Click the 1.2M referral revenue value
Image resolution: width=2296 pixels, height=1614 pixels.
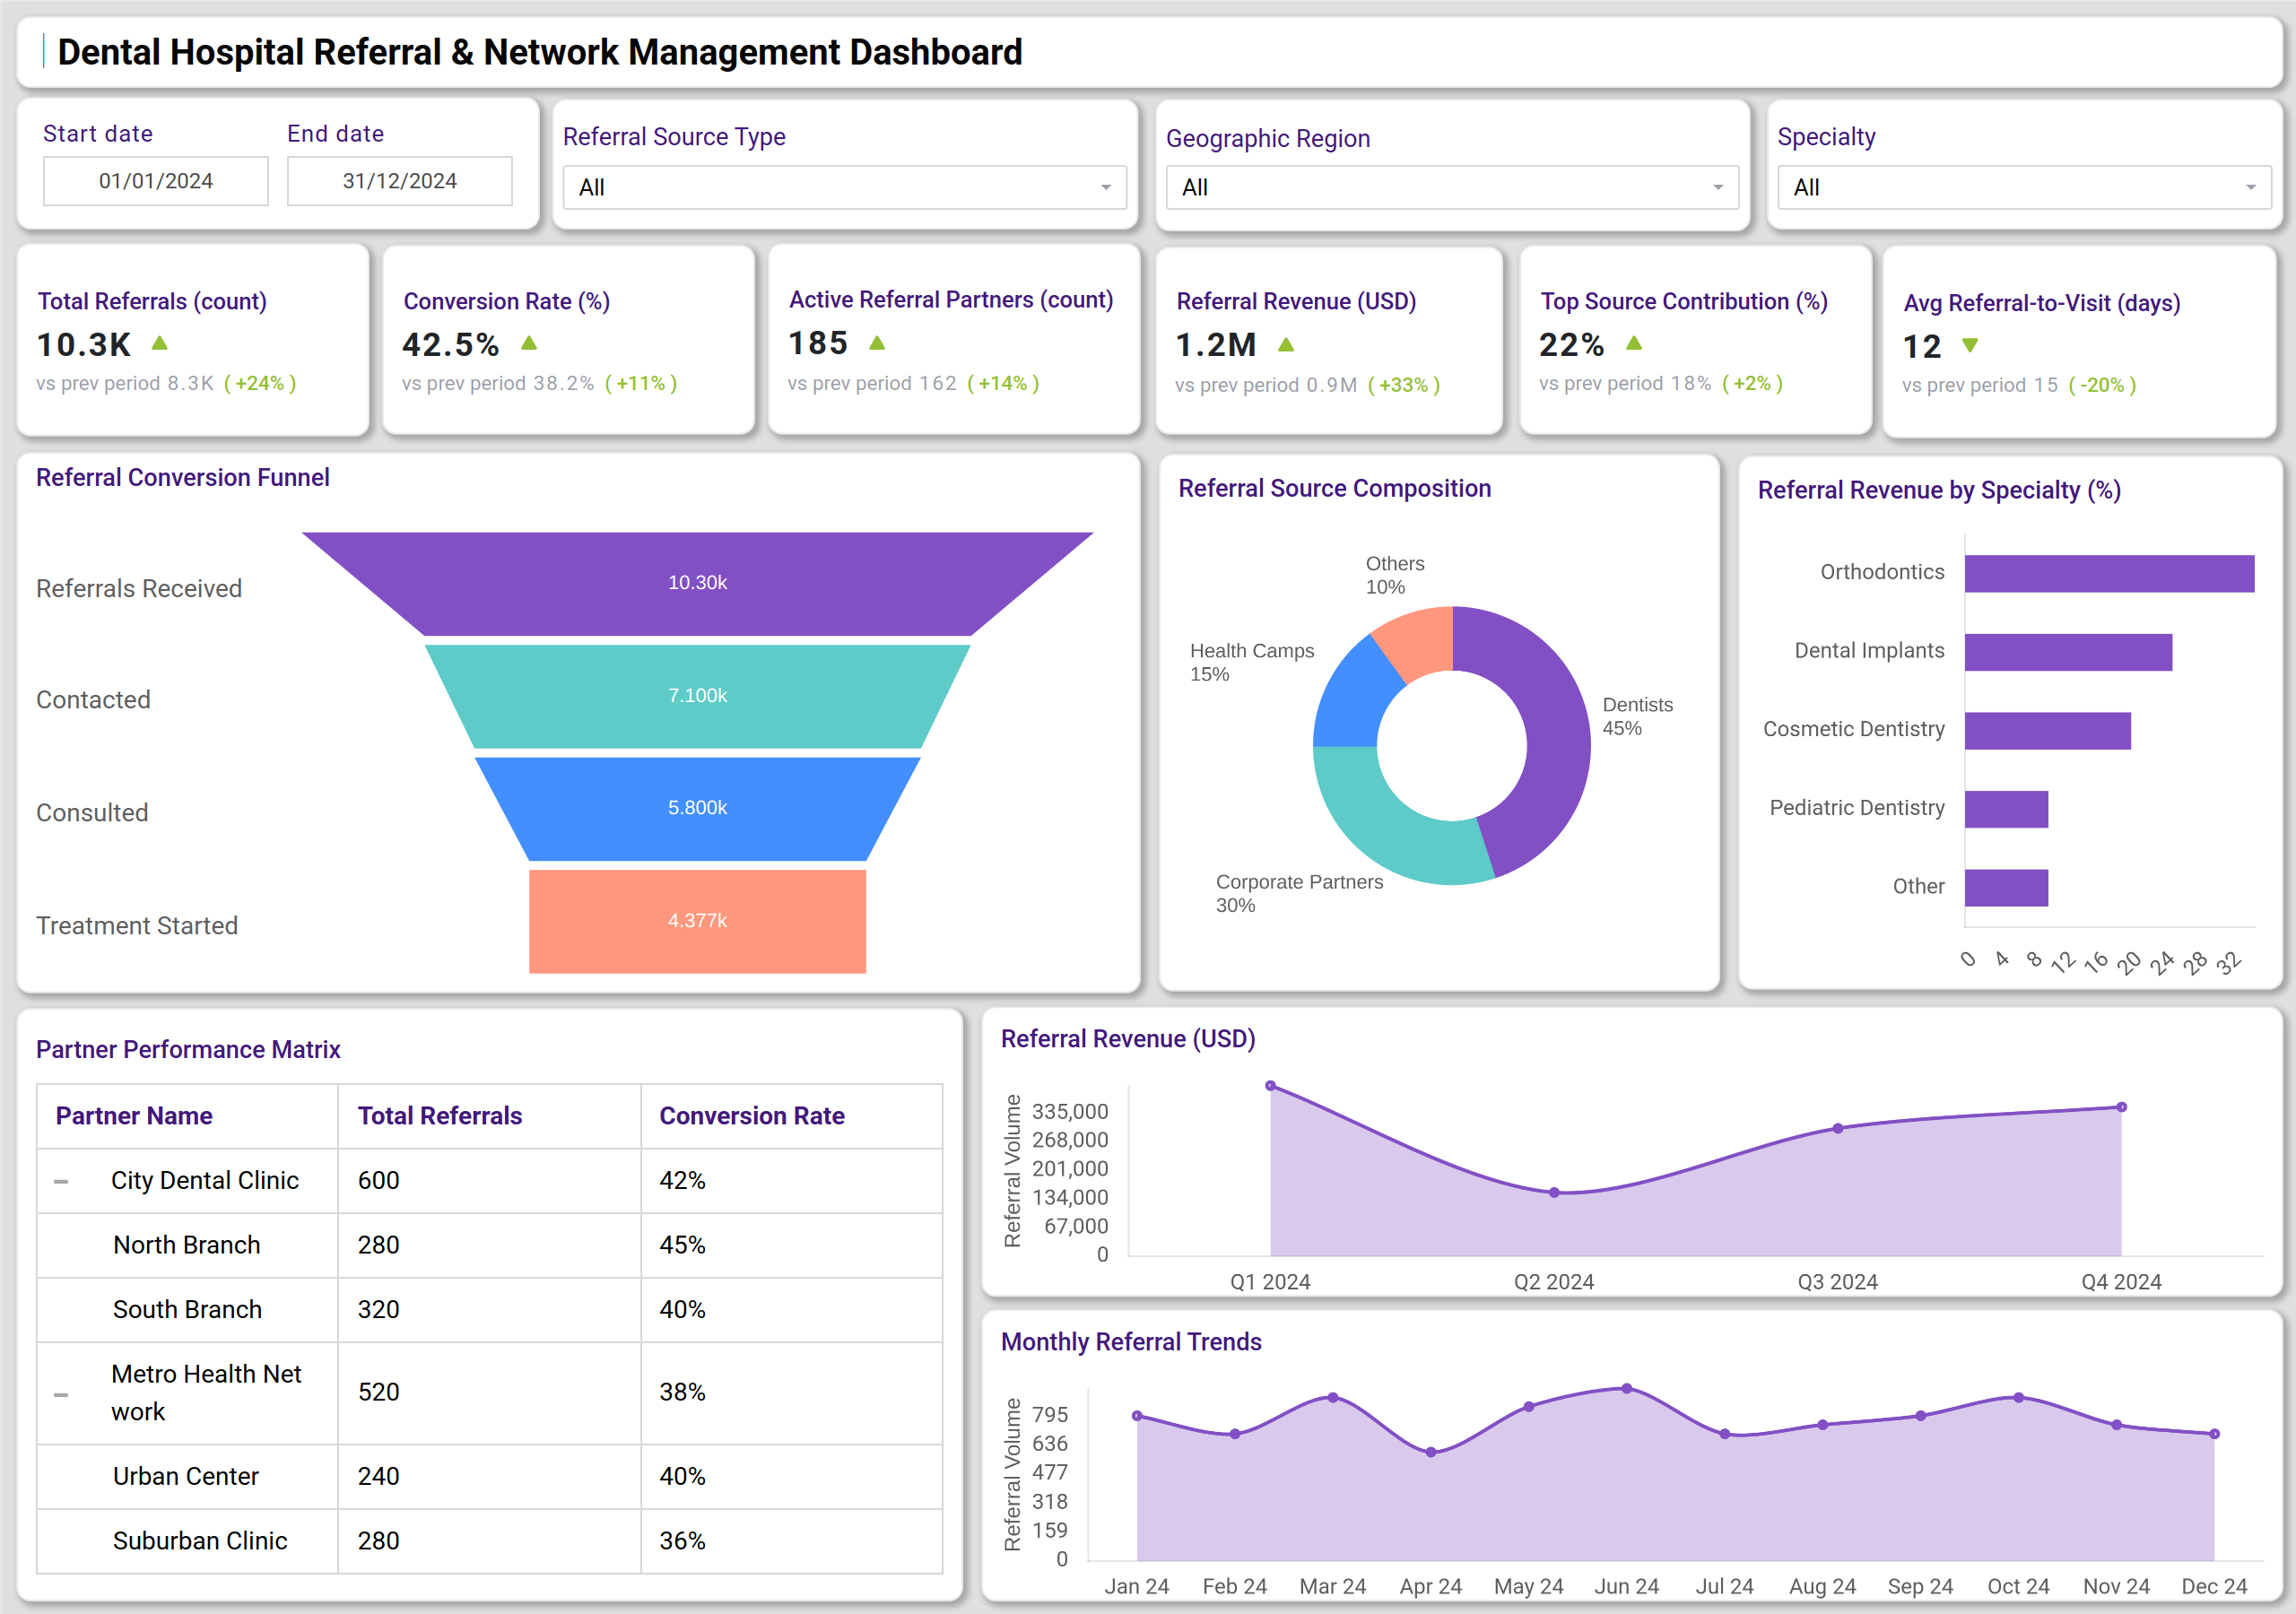pyautogui.click(x=1216, y=345)
